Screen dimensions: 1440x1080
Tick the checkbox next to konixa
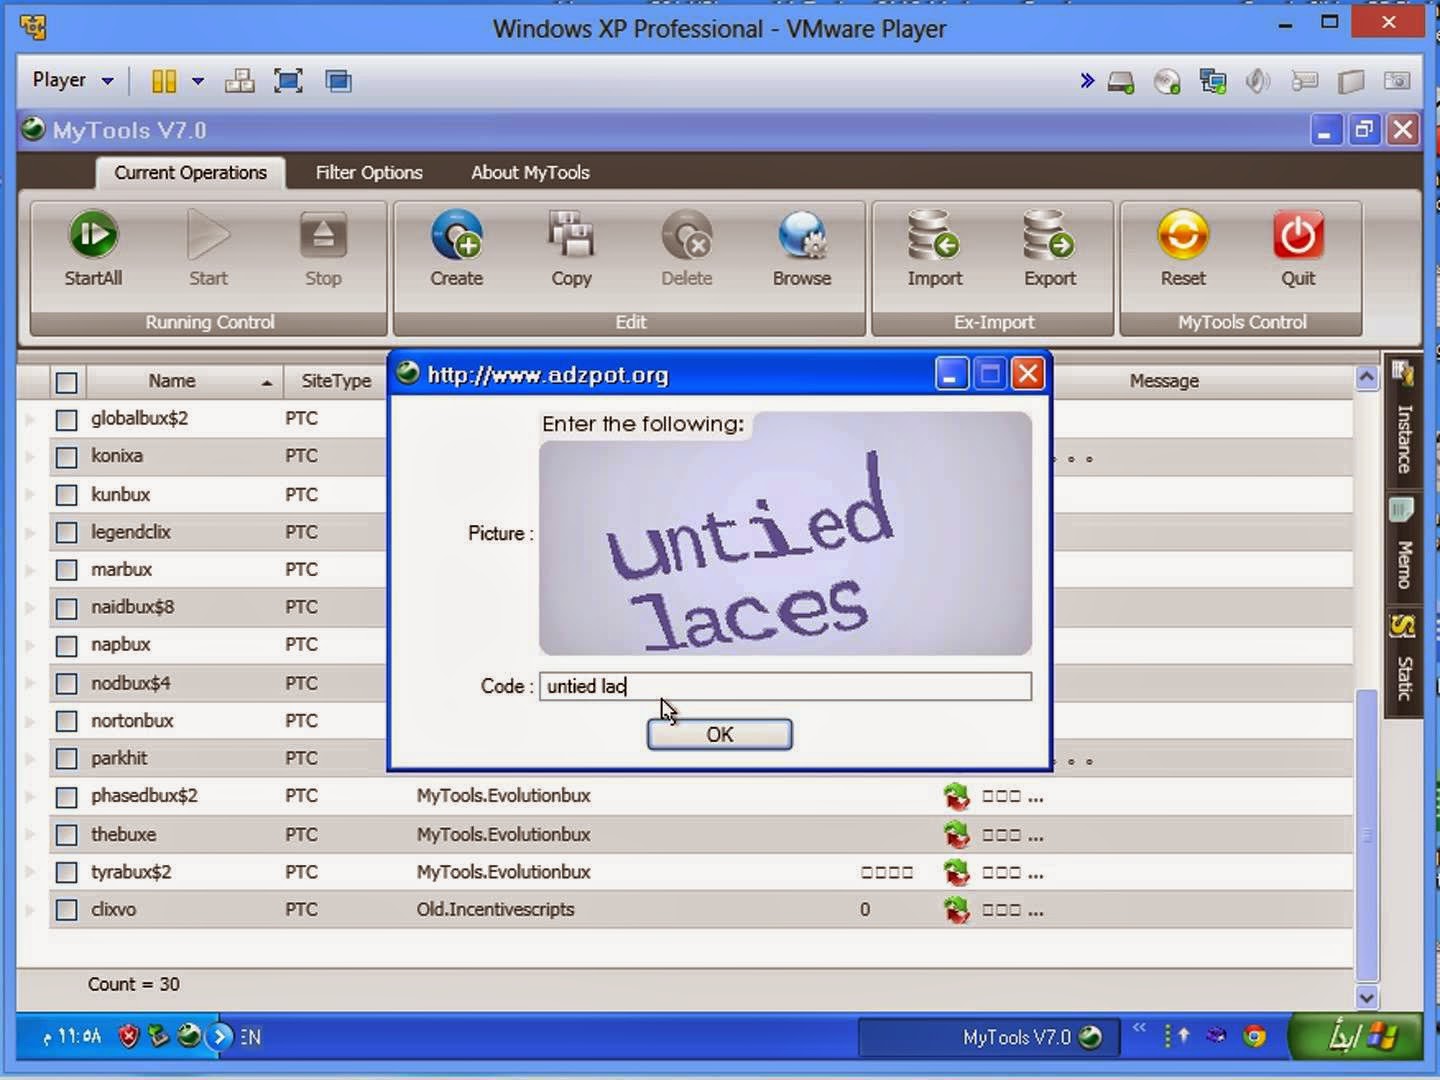point(66,457)
